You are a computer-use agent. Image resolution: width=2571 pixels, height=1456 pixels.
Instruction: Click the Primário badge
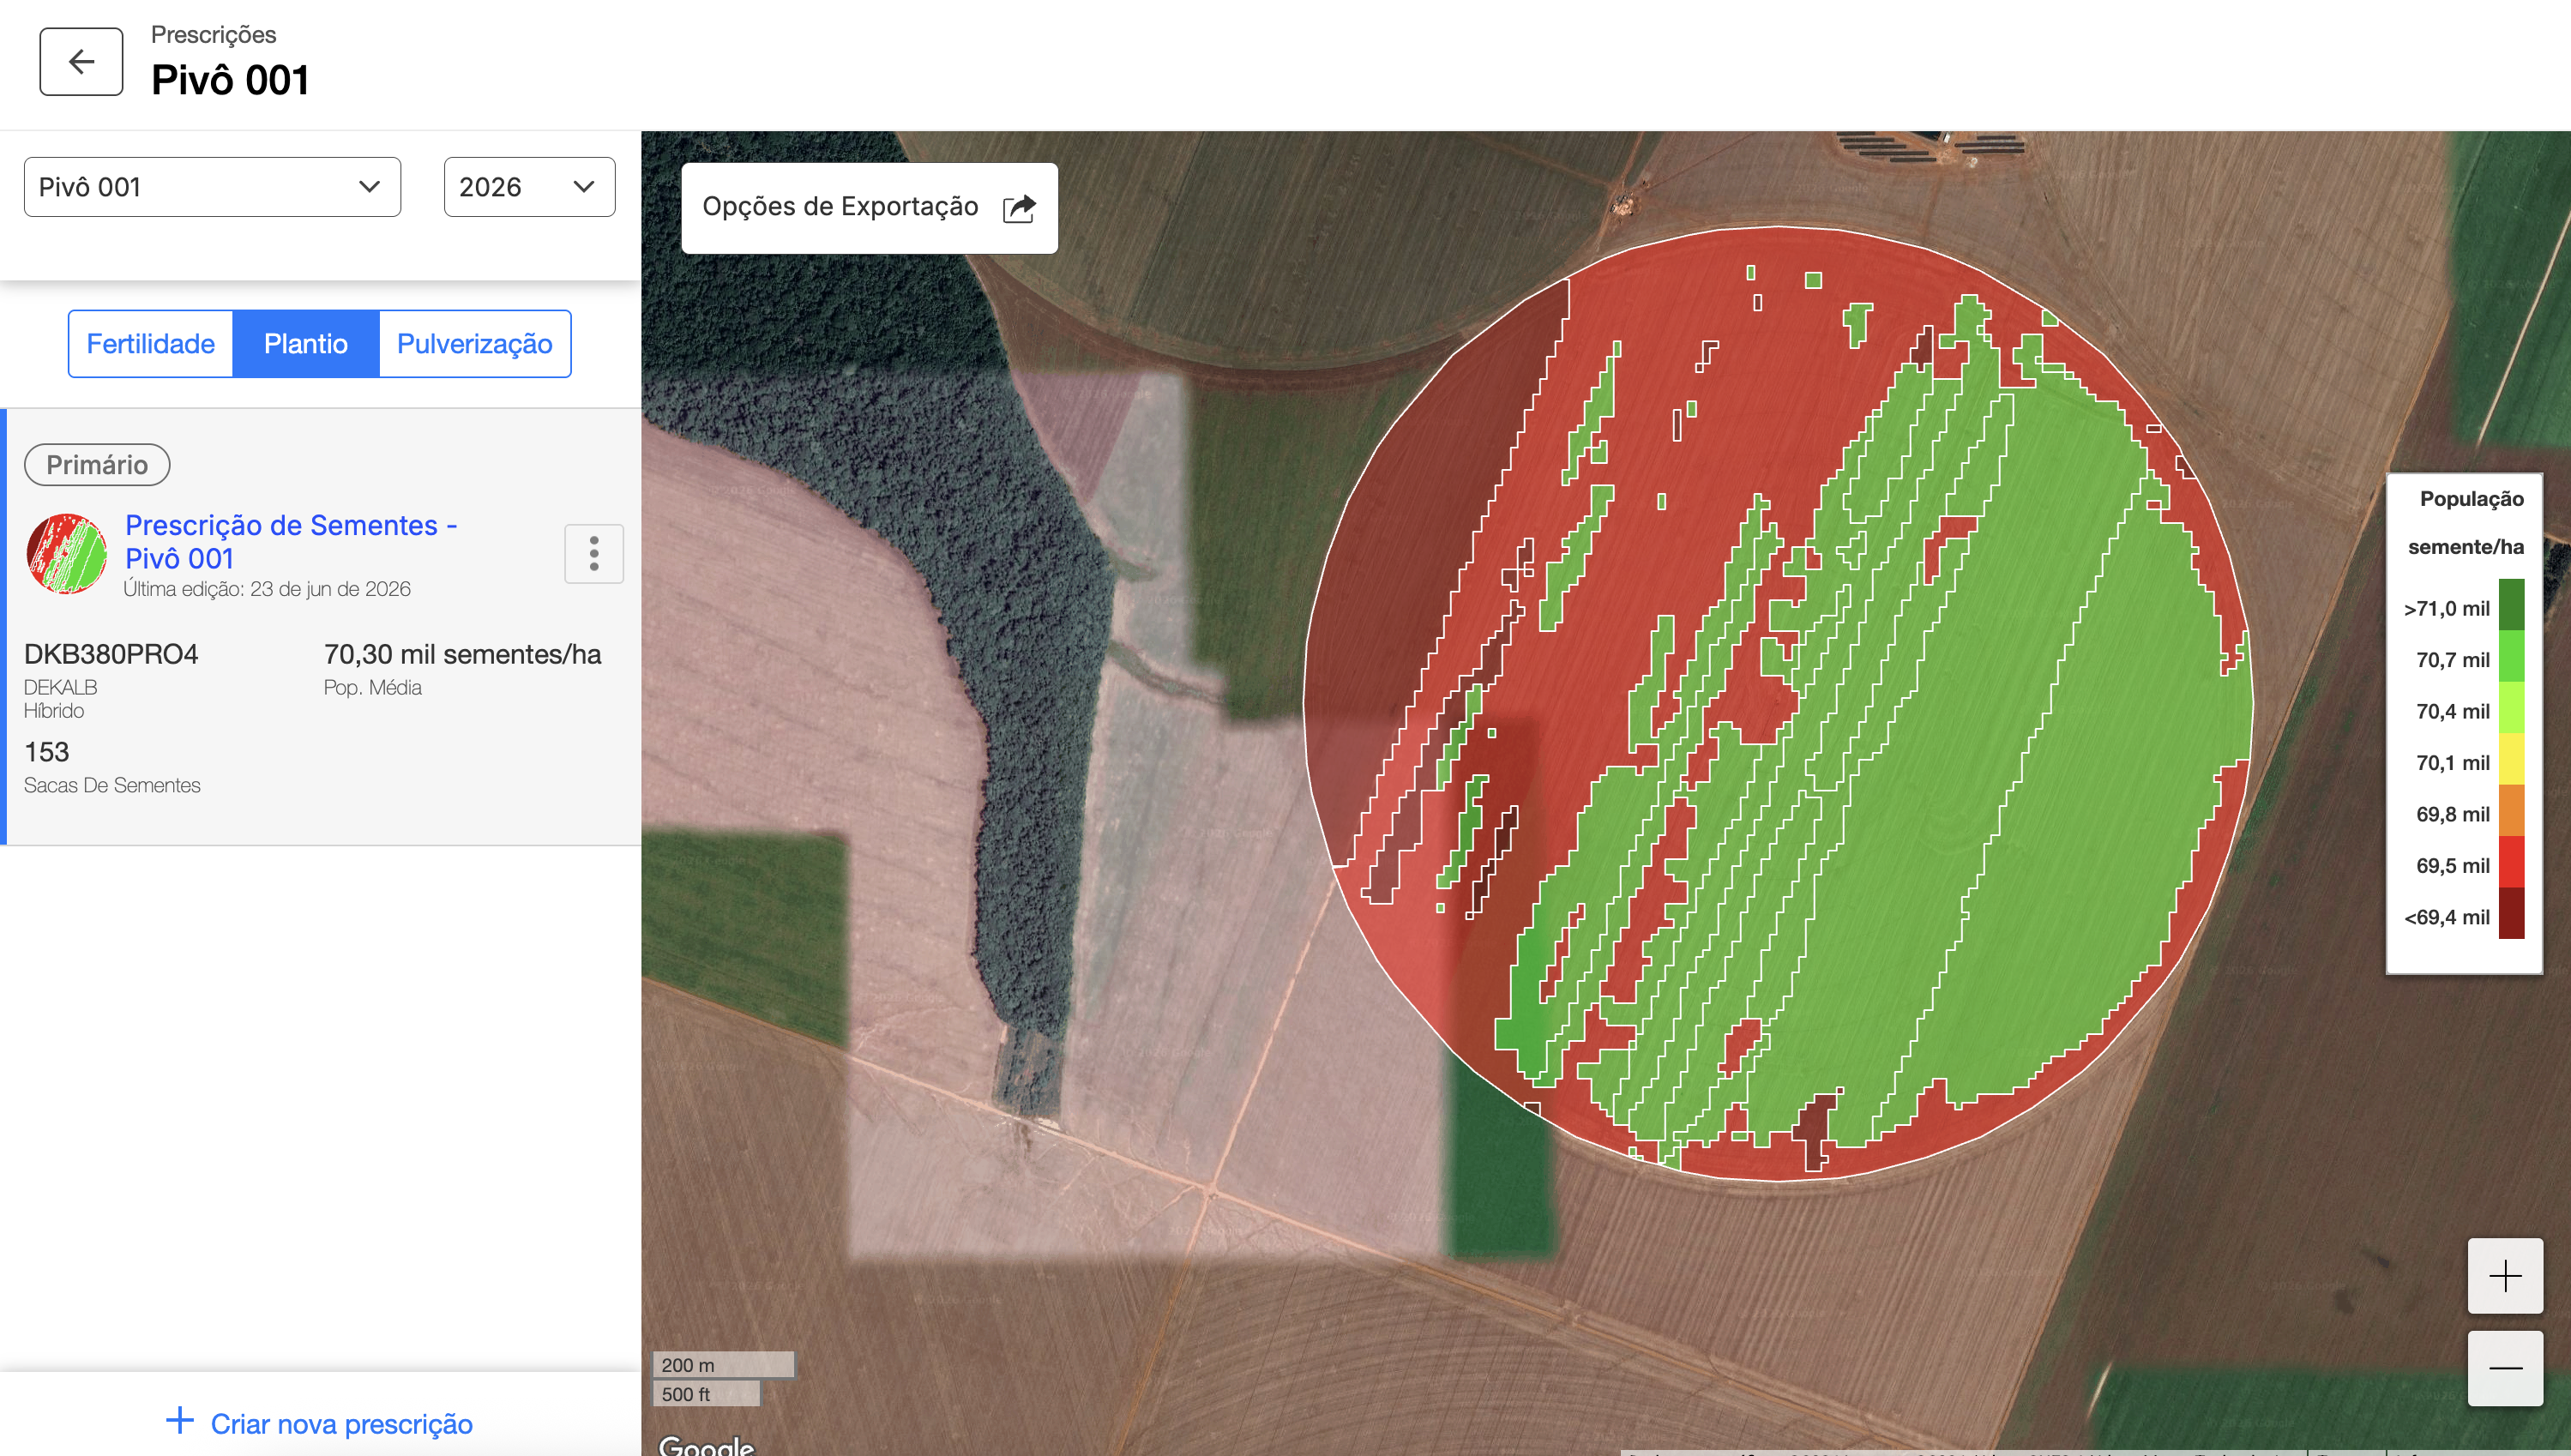coord(97,465)
